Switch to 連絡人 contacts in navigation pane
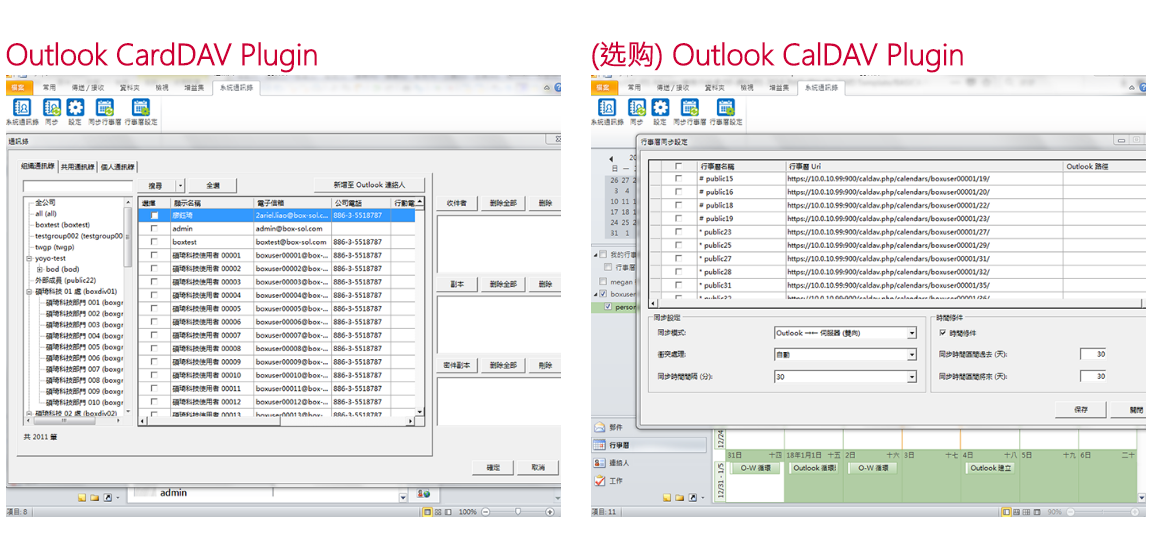1154x538 pixels. pos(600,463)
